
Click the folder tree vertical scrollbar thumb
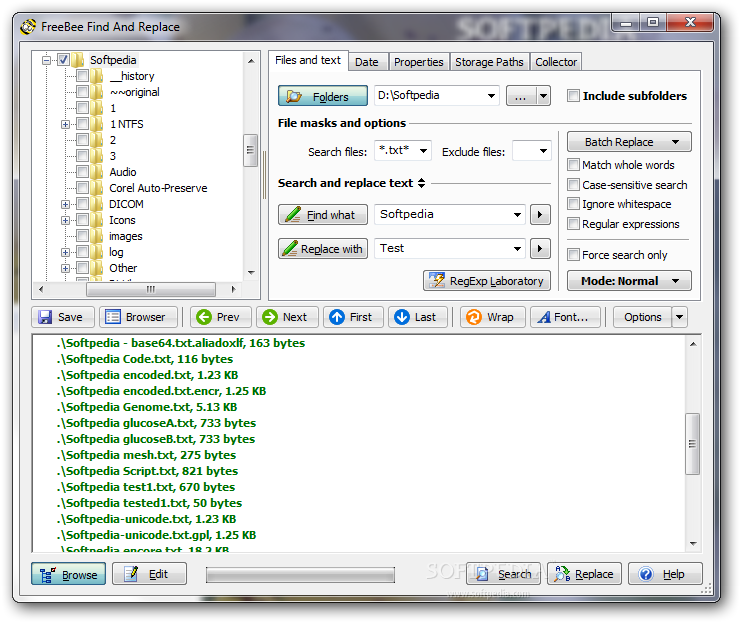250,150
